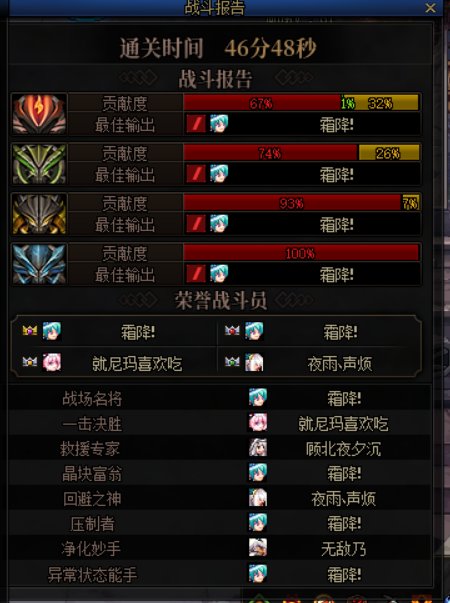Click the red flame boss emblem icon
The height and width of the screenshot is (603, 450).
click(39, 114)
